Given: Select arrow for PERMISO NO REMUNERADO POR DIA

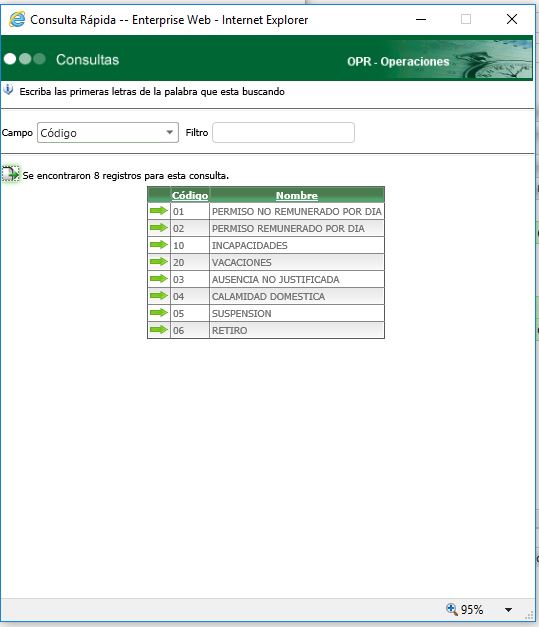Looking at the screenshot, I should [159, 211].
